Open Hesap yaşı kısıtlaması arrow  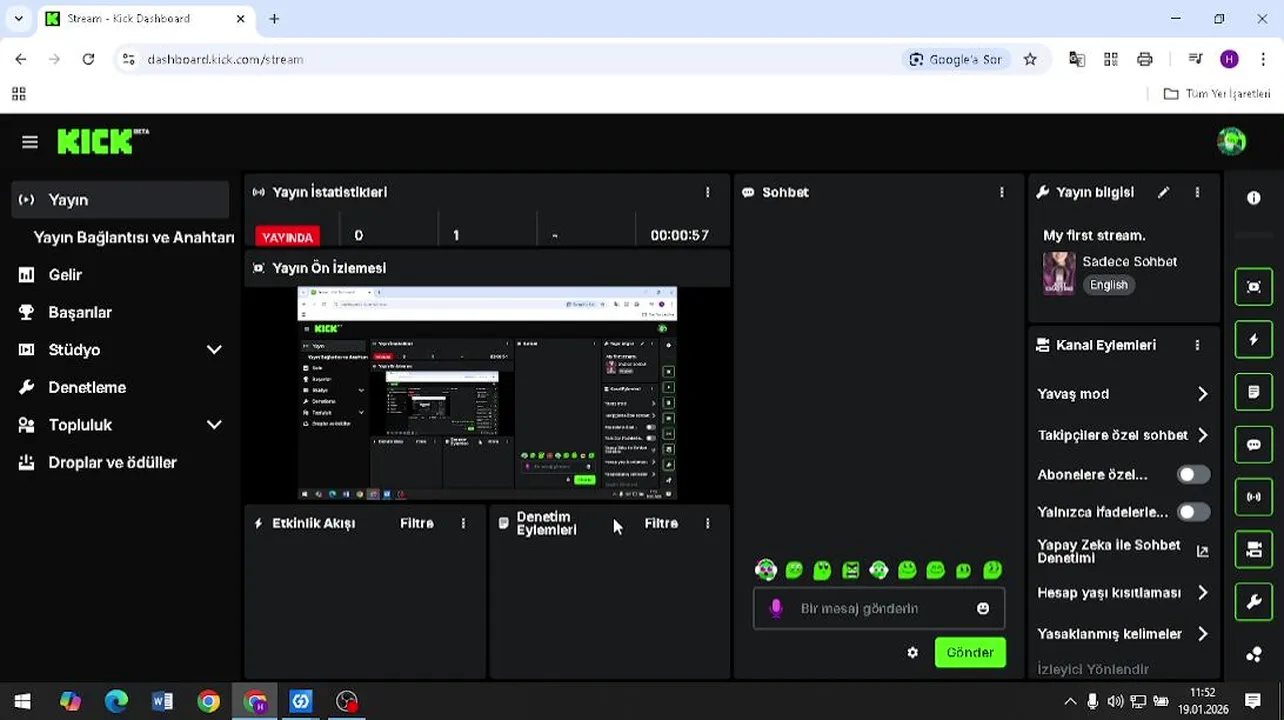coord(1202,593)
